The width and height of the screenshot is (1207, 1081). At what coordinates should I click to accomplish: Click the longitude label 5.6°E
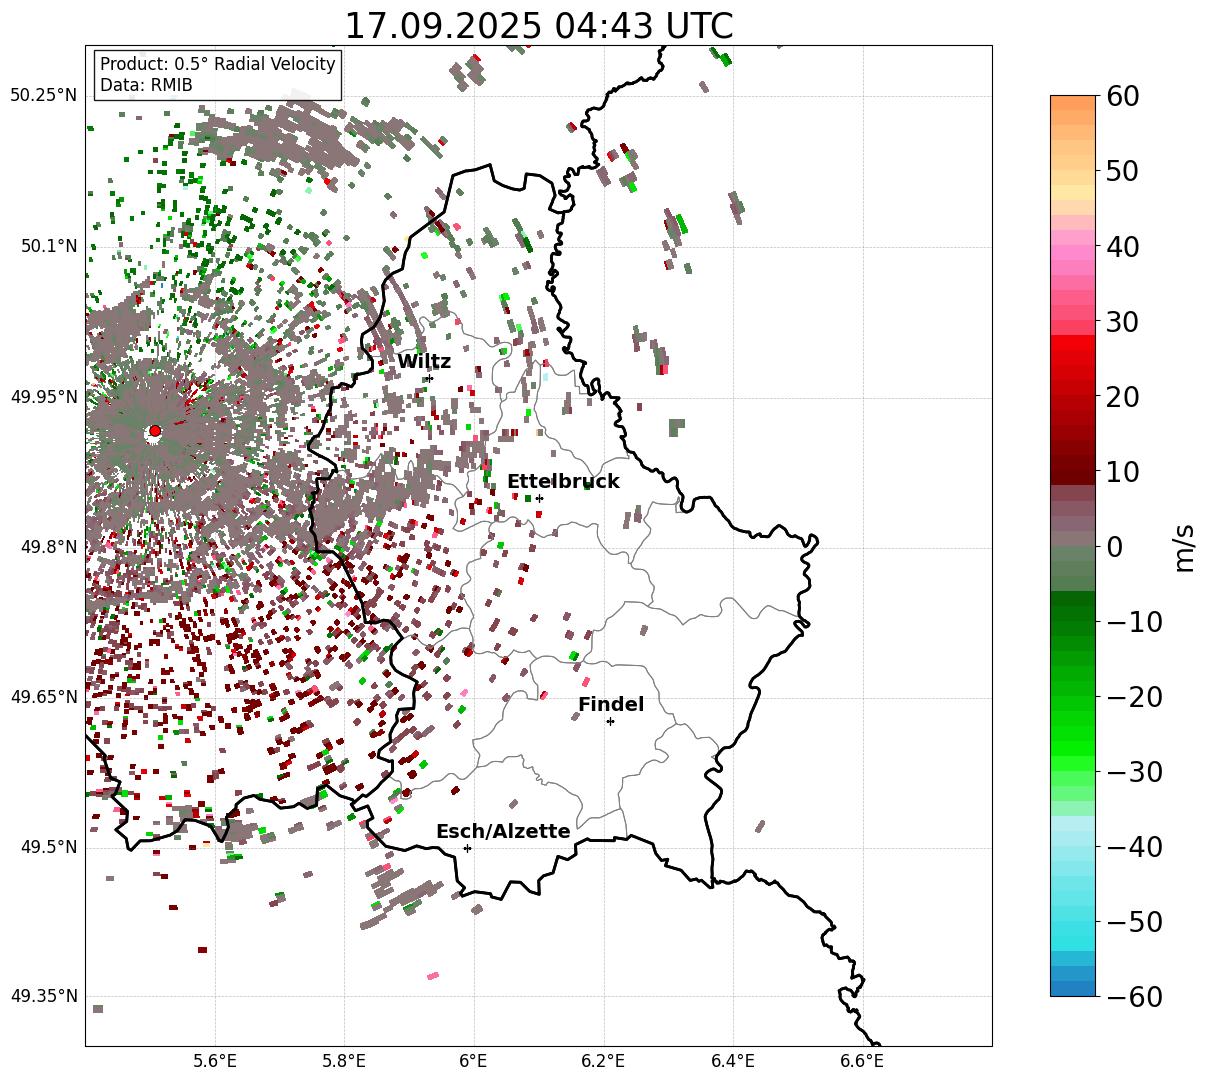pyautogui.click(x=215, y=1060)
